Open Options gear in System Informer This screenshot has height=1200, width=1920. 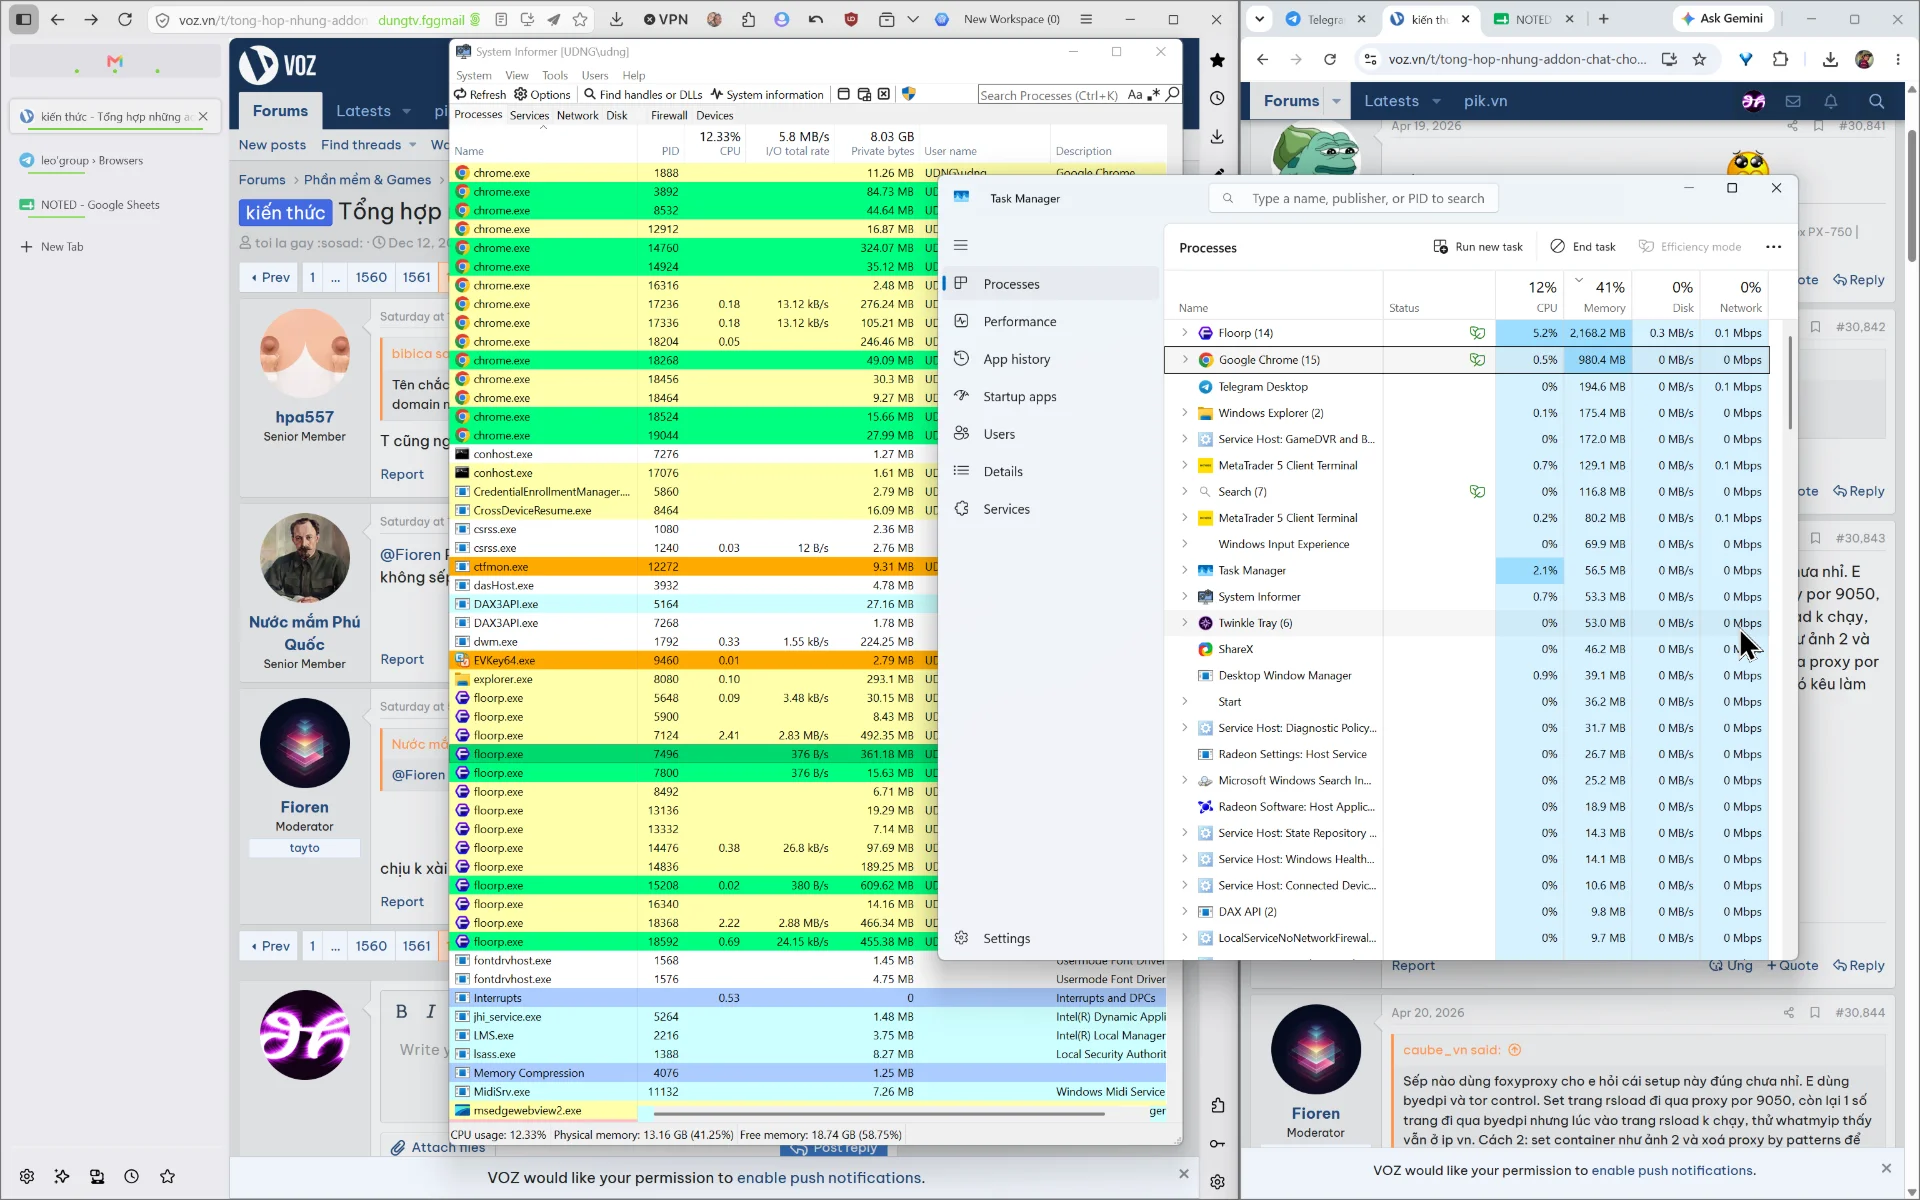tap(542, 94)
